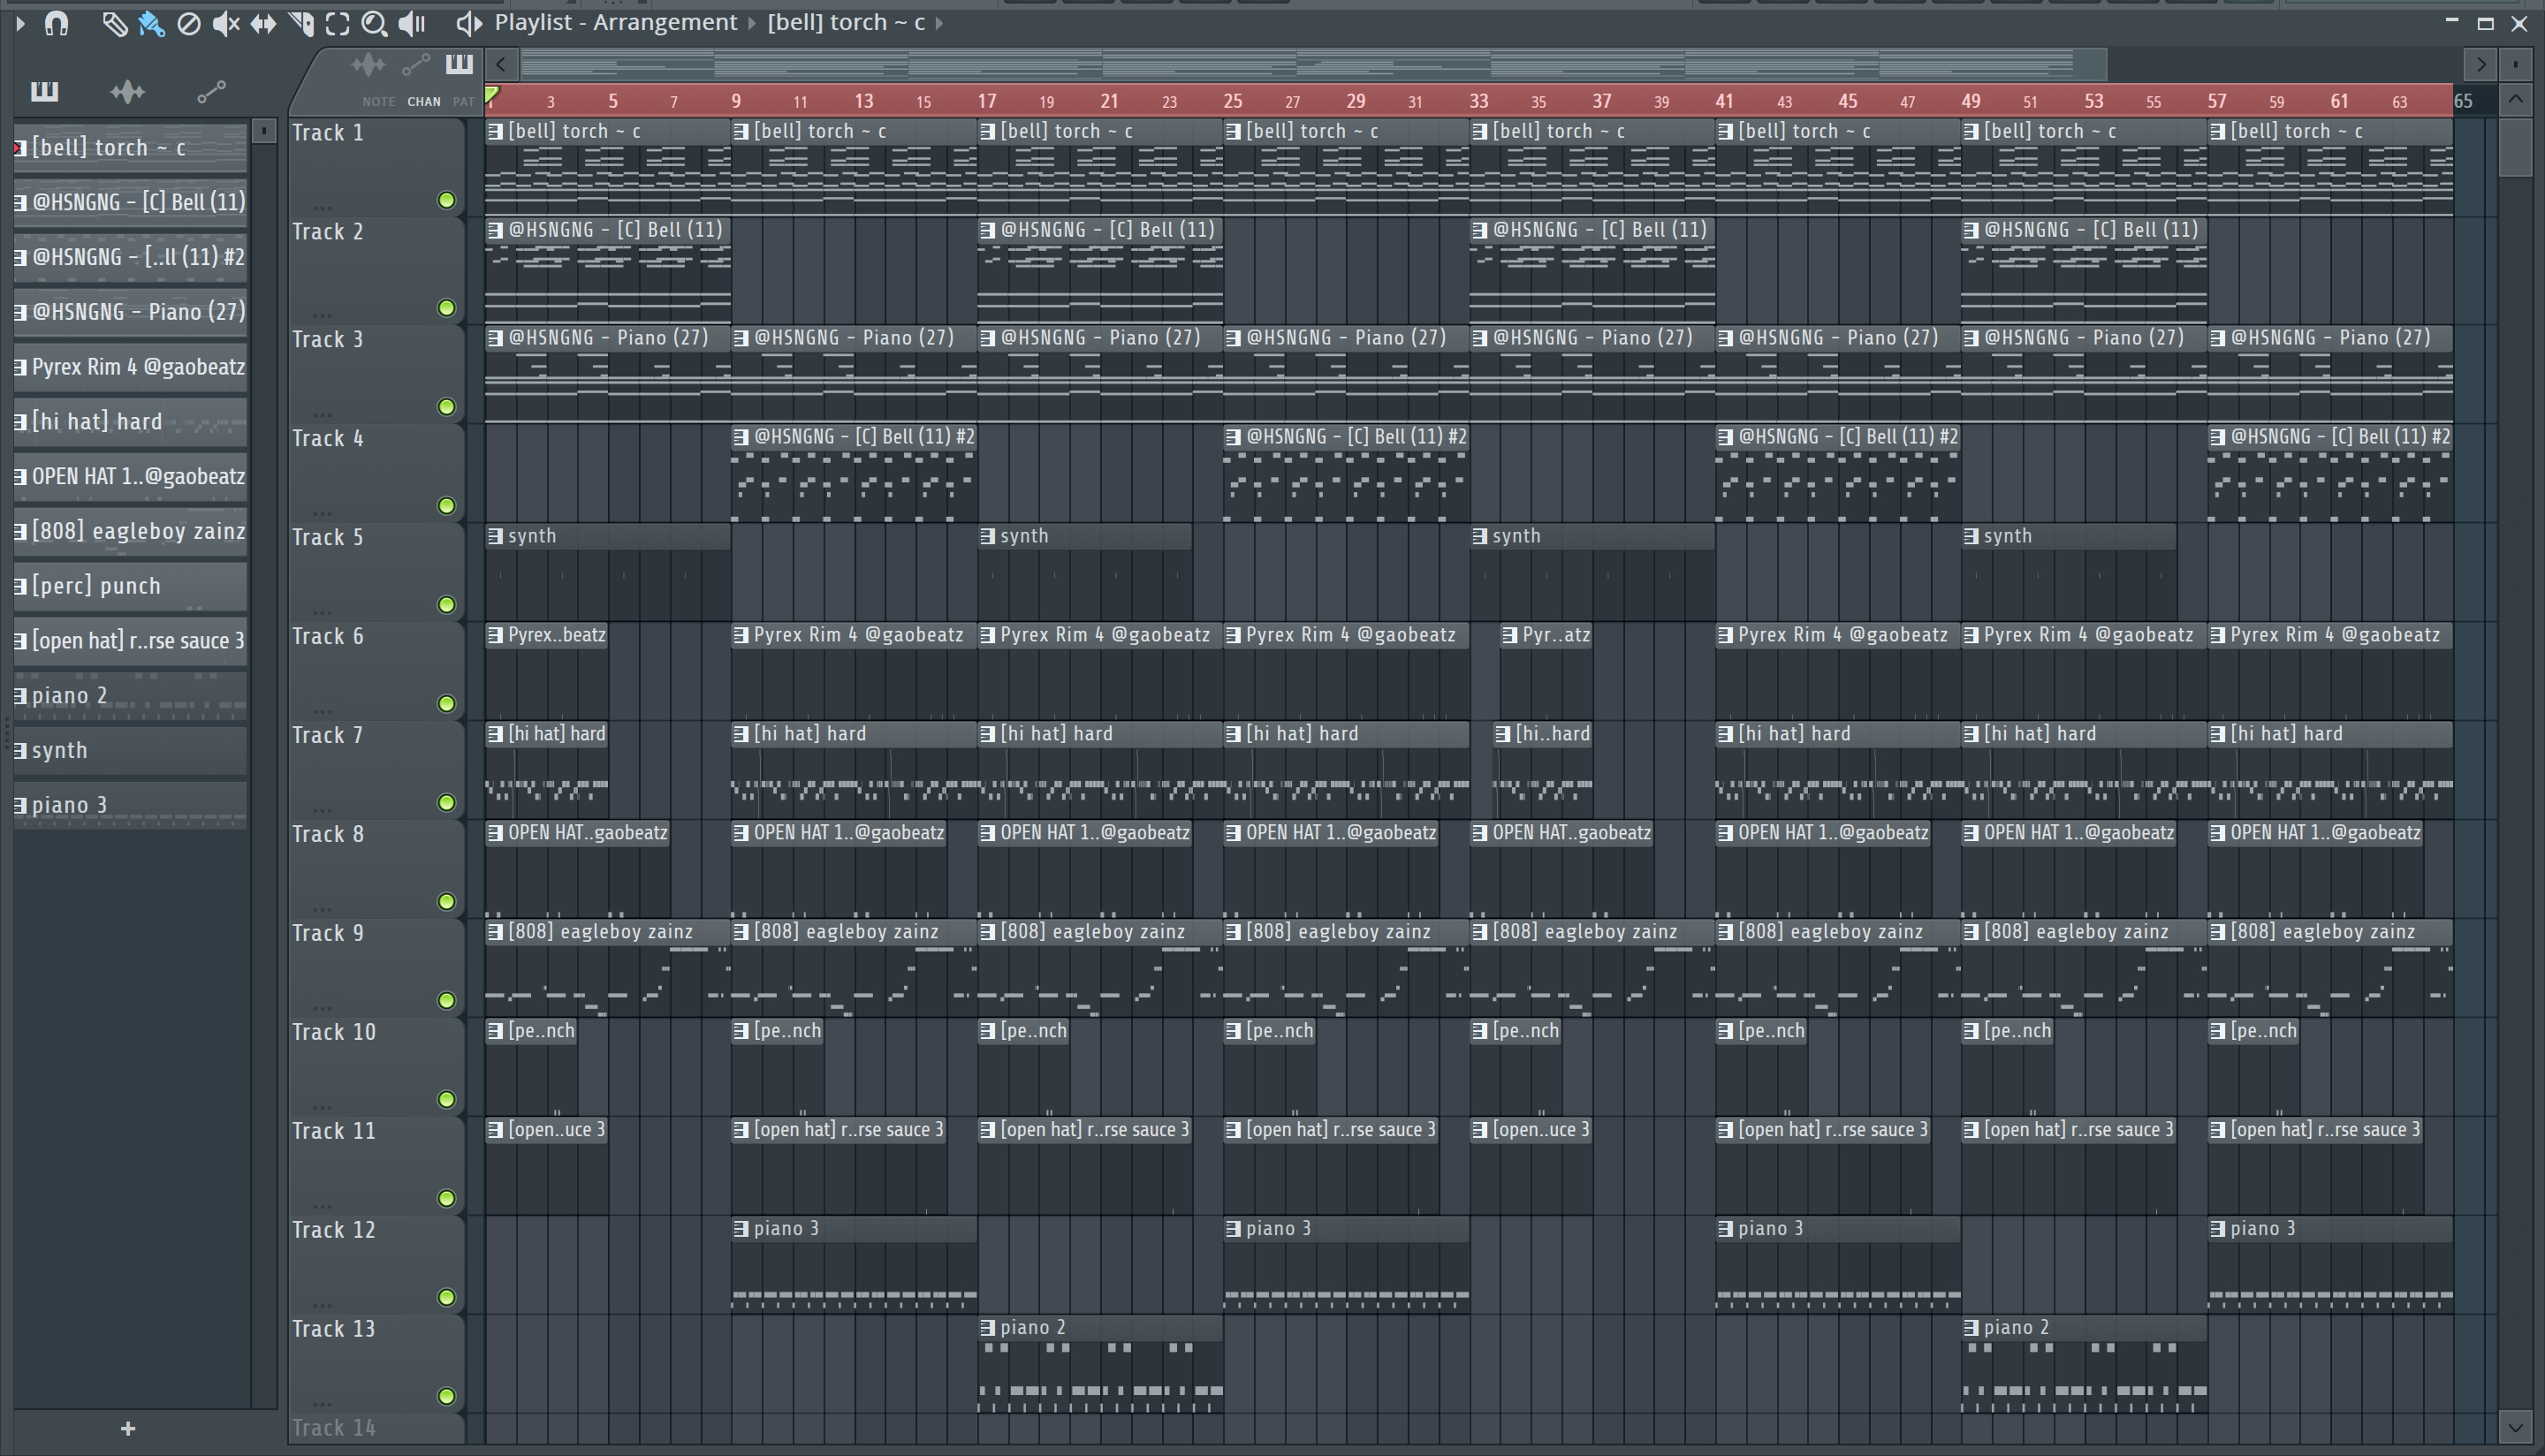Switch to CHAN mode
Screen dimensions: 2545x1456
(x=424, y=102)
